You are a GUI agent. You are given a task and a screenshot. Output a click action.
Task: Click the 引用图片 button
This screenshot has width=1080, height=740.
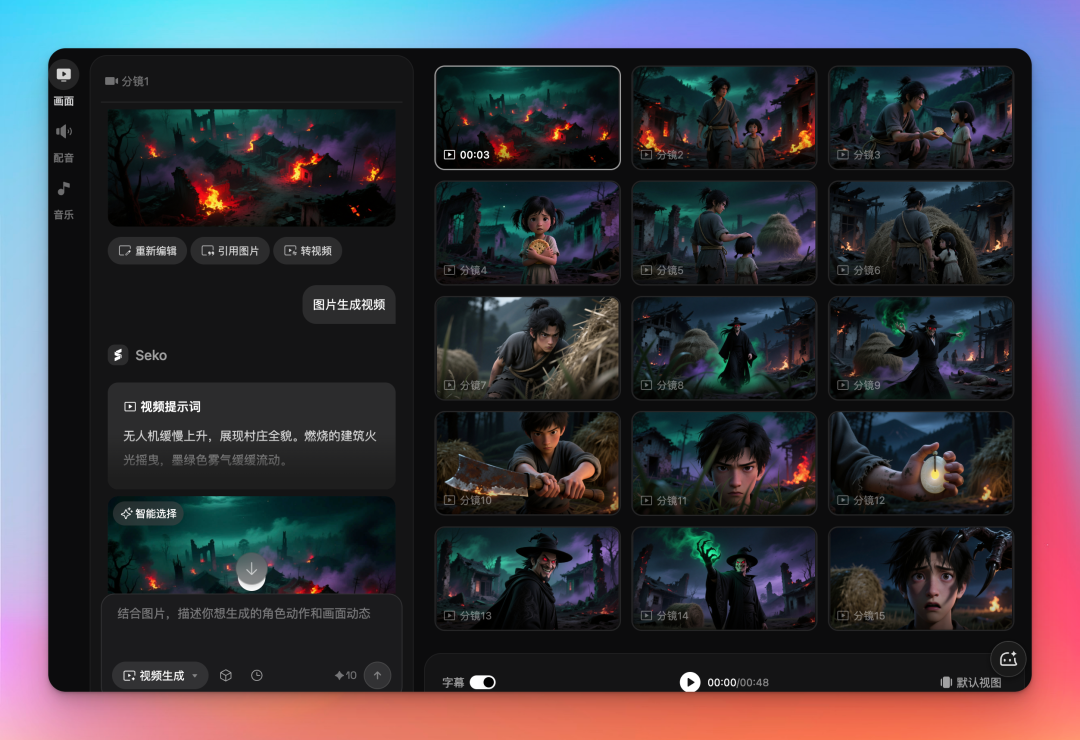[x=230, y=251]
